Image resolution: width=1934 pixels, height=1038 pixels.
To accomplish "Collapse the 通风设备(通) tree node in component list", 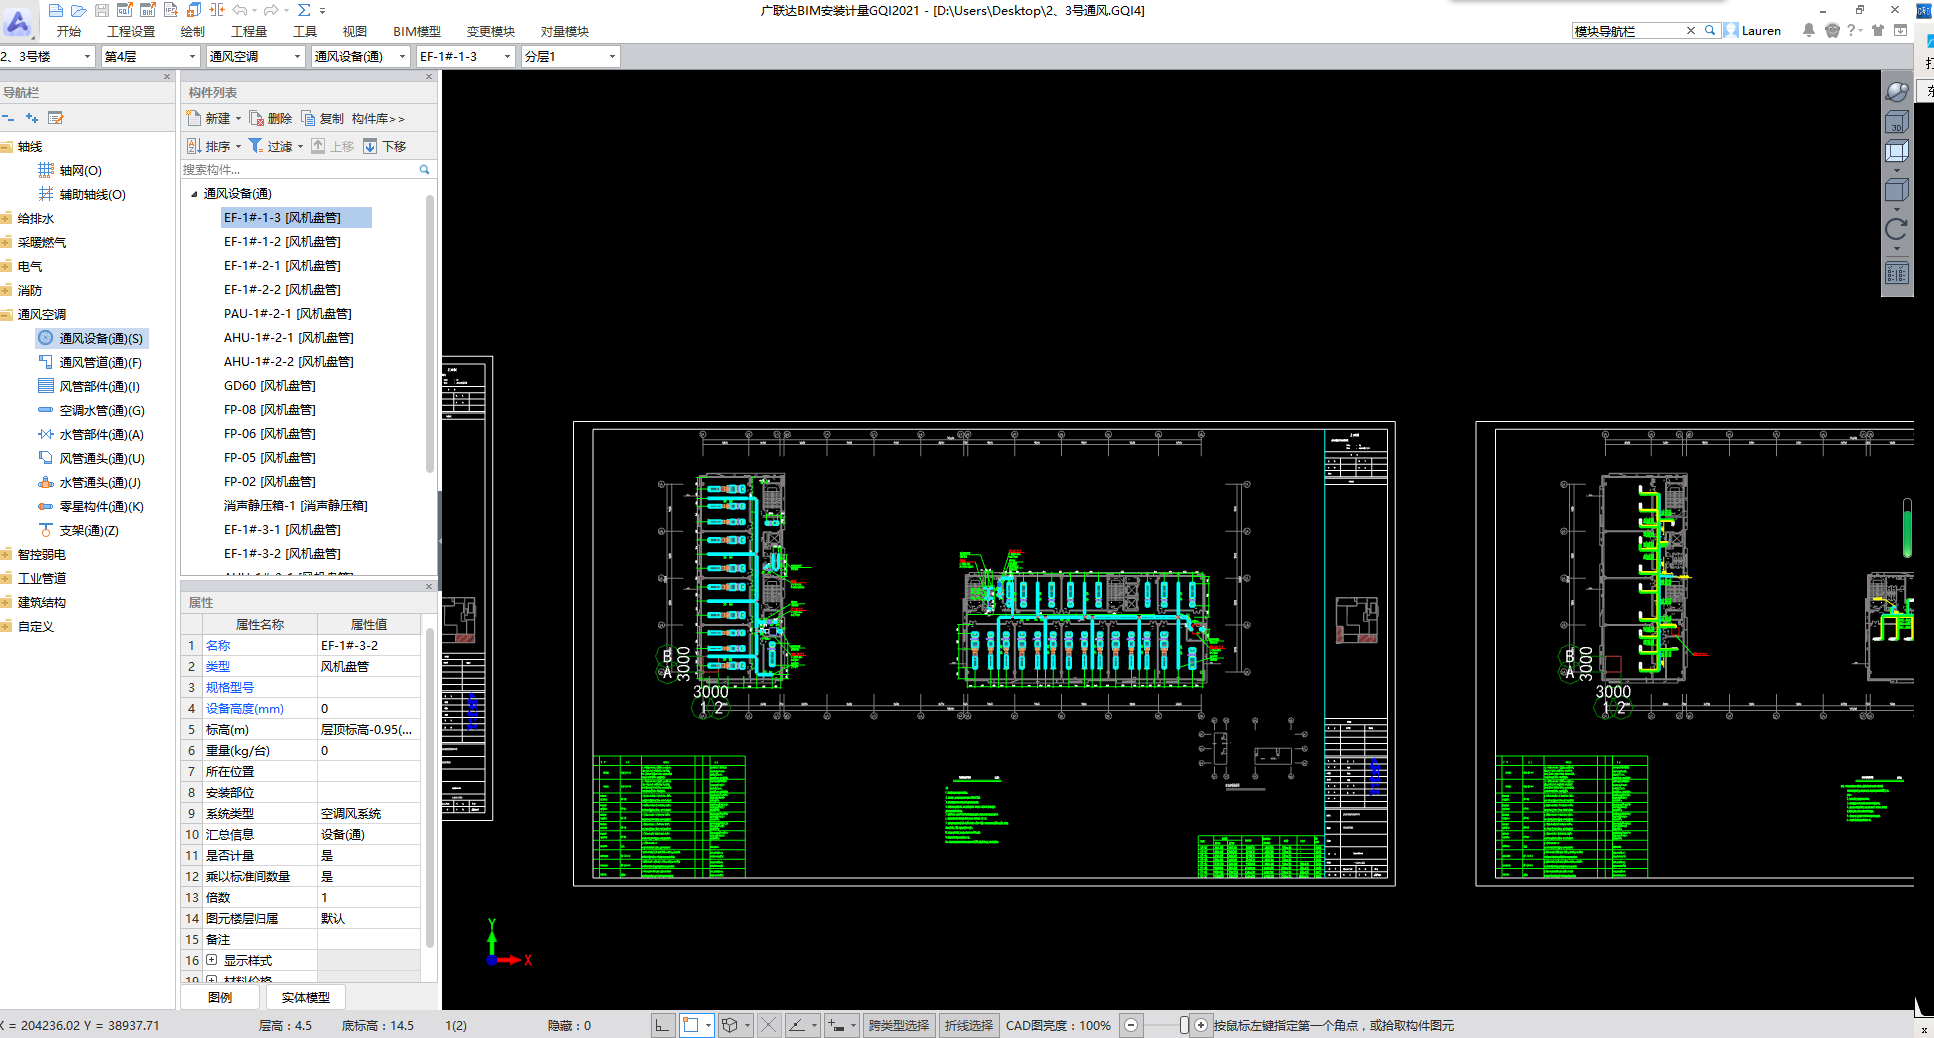I will 194,194.
